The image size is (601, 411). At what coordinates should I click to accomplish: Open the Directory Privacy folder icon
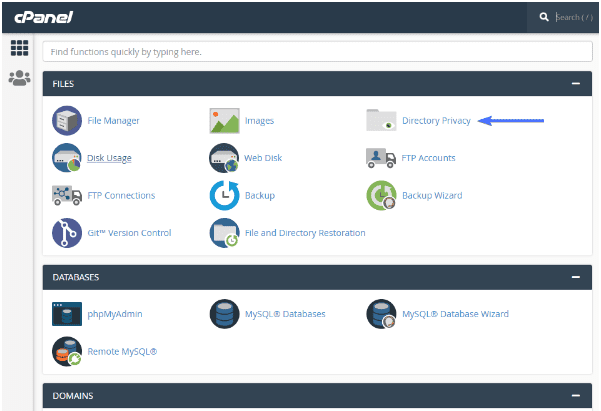point(381,120)
